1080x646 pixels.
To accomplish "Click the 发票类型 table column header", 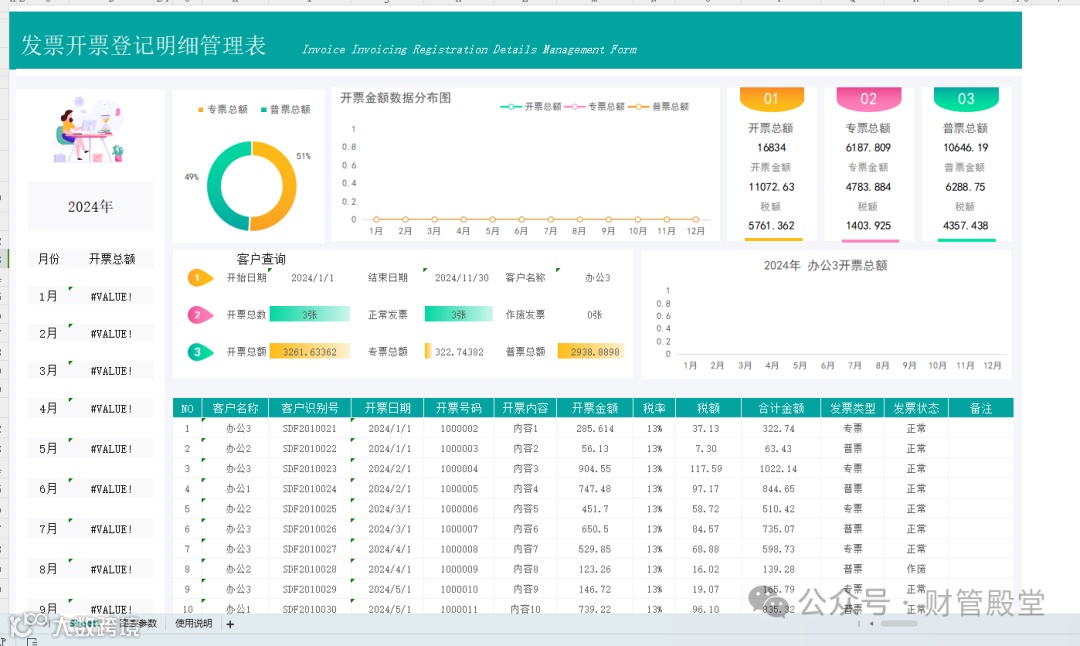I will tap(852, 408).
